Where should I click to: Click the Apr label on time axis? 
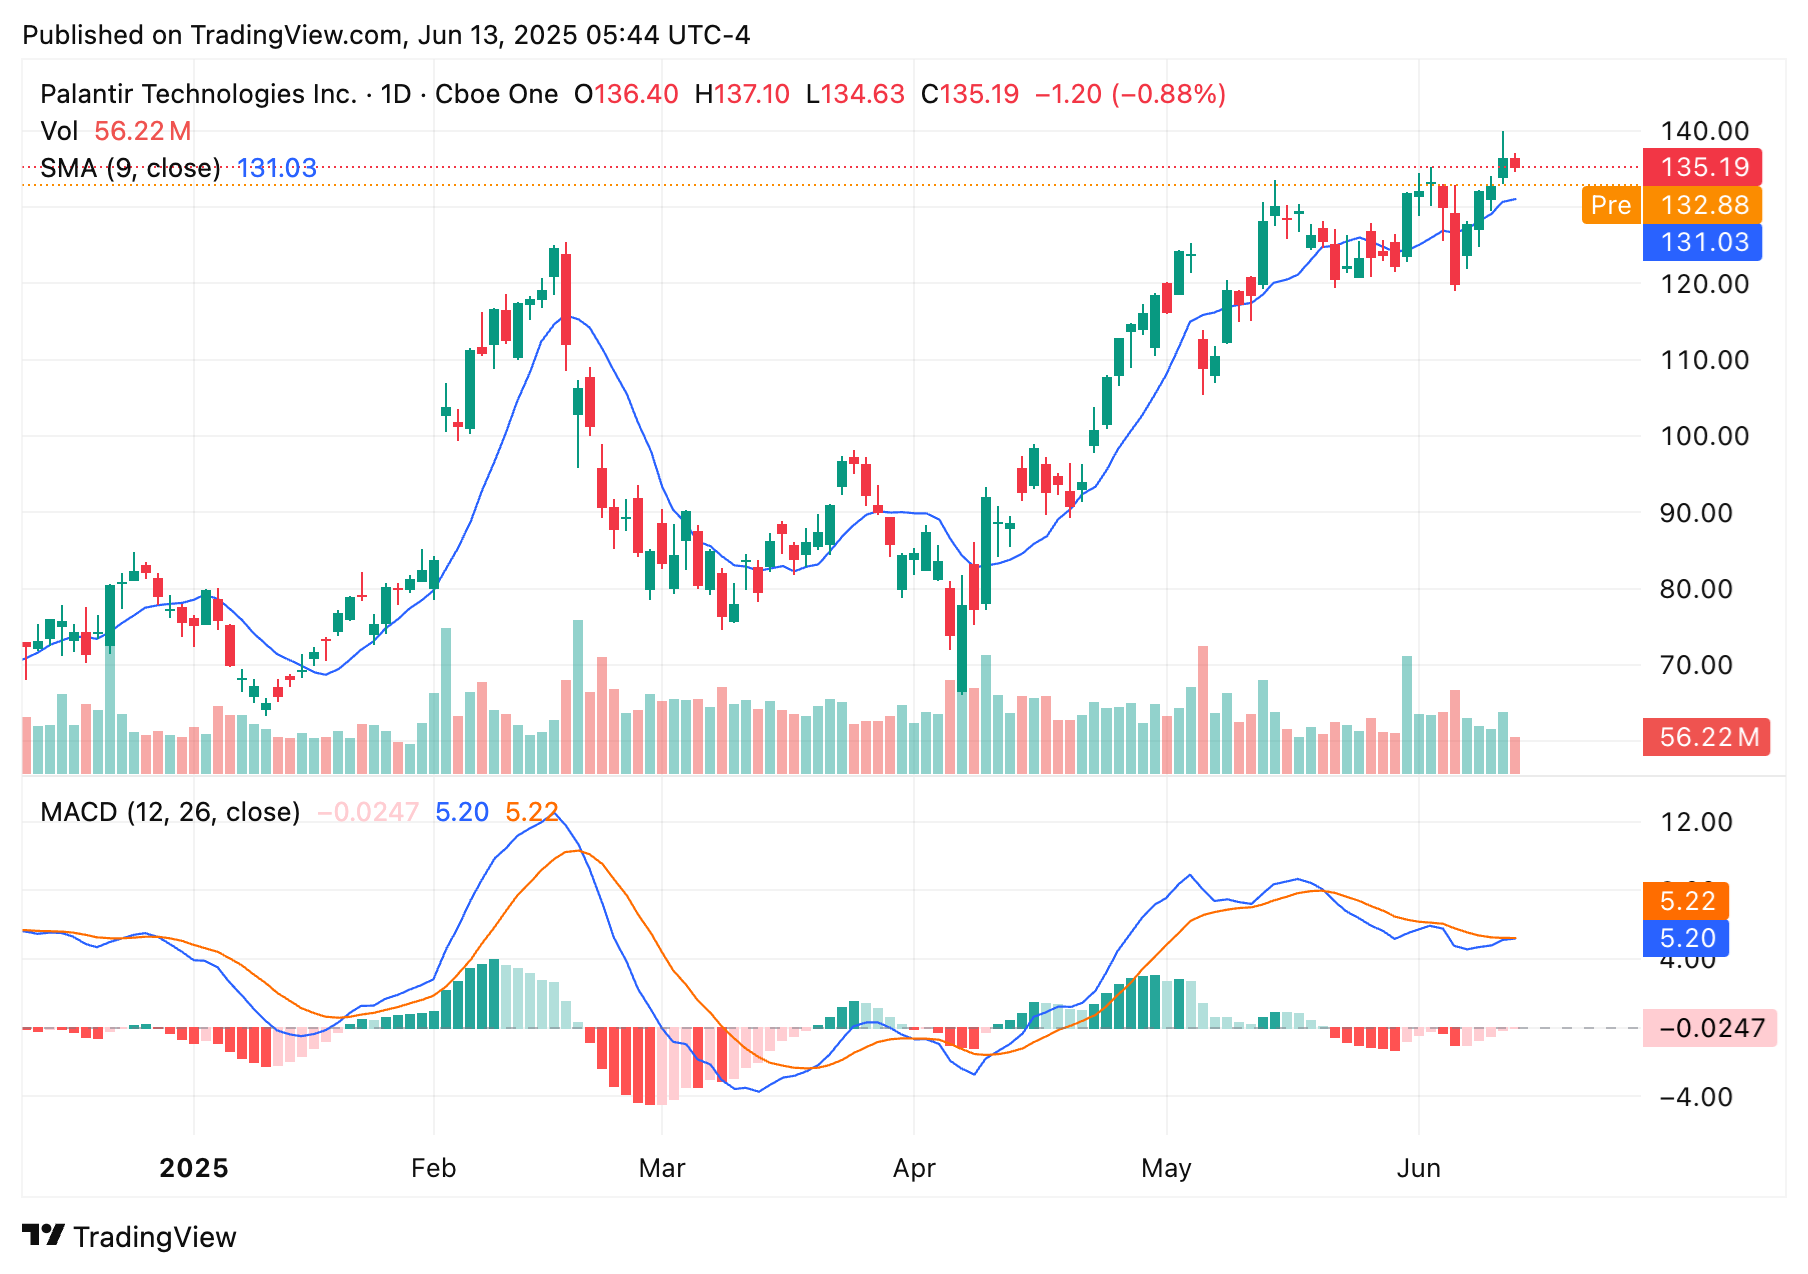[x=914, y=1168]
